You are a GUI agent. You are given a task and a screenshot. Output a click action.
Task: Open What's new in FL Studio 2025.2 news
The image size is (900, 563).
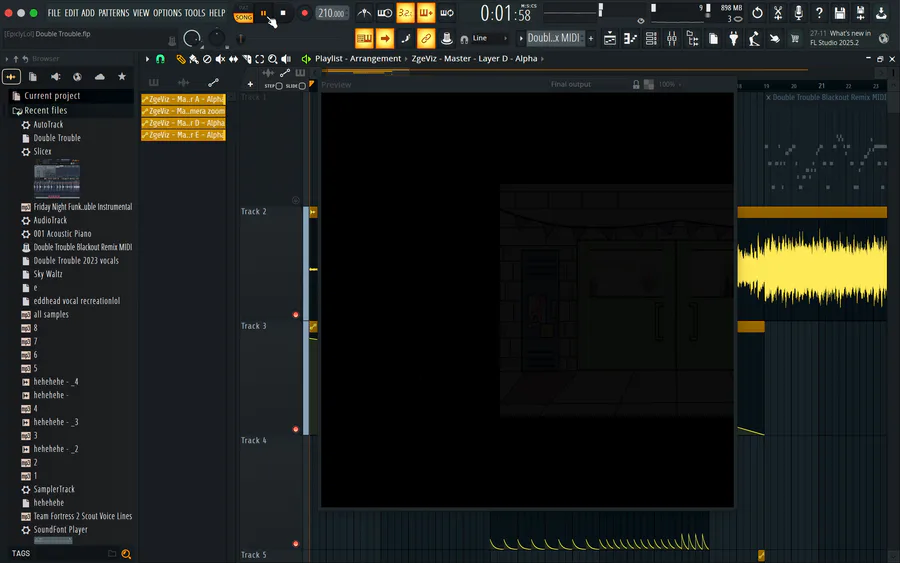(x=840, y=38)
